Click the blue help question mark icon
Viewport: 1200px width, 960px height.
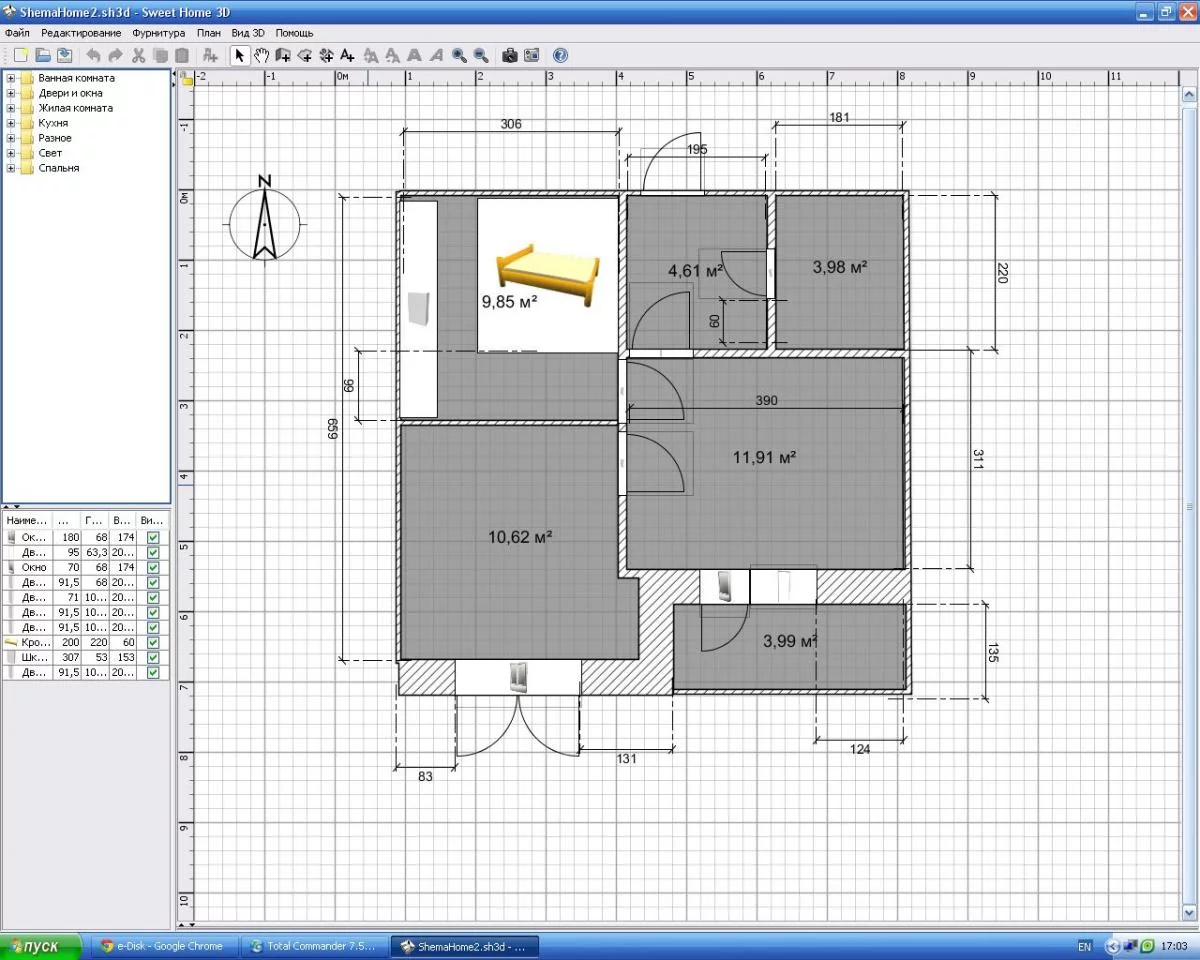pos(560,55)
